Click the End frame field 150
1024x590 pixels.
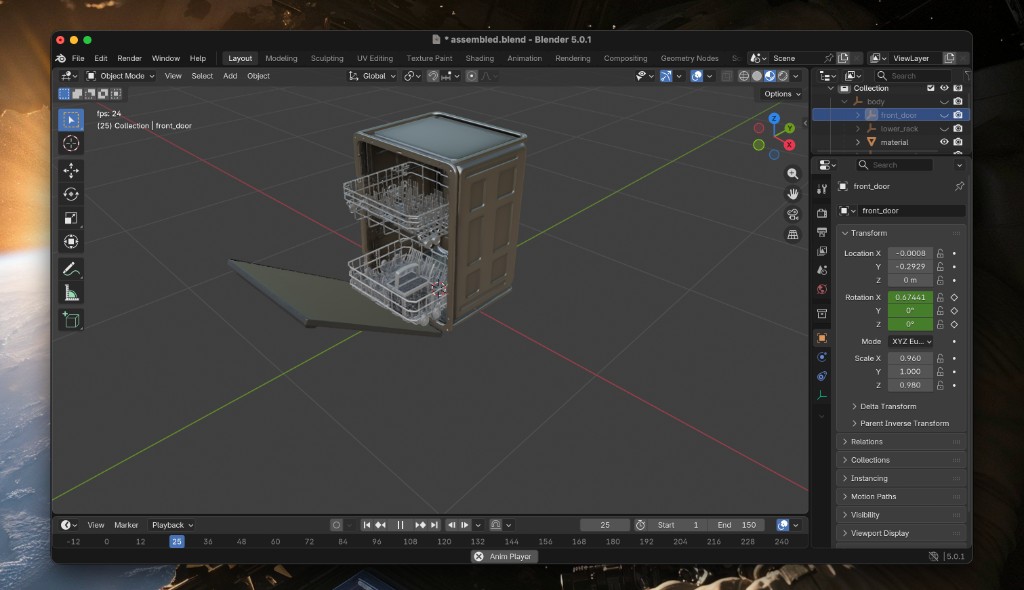[737, 525]
